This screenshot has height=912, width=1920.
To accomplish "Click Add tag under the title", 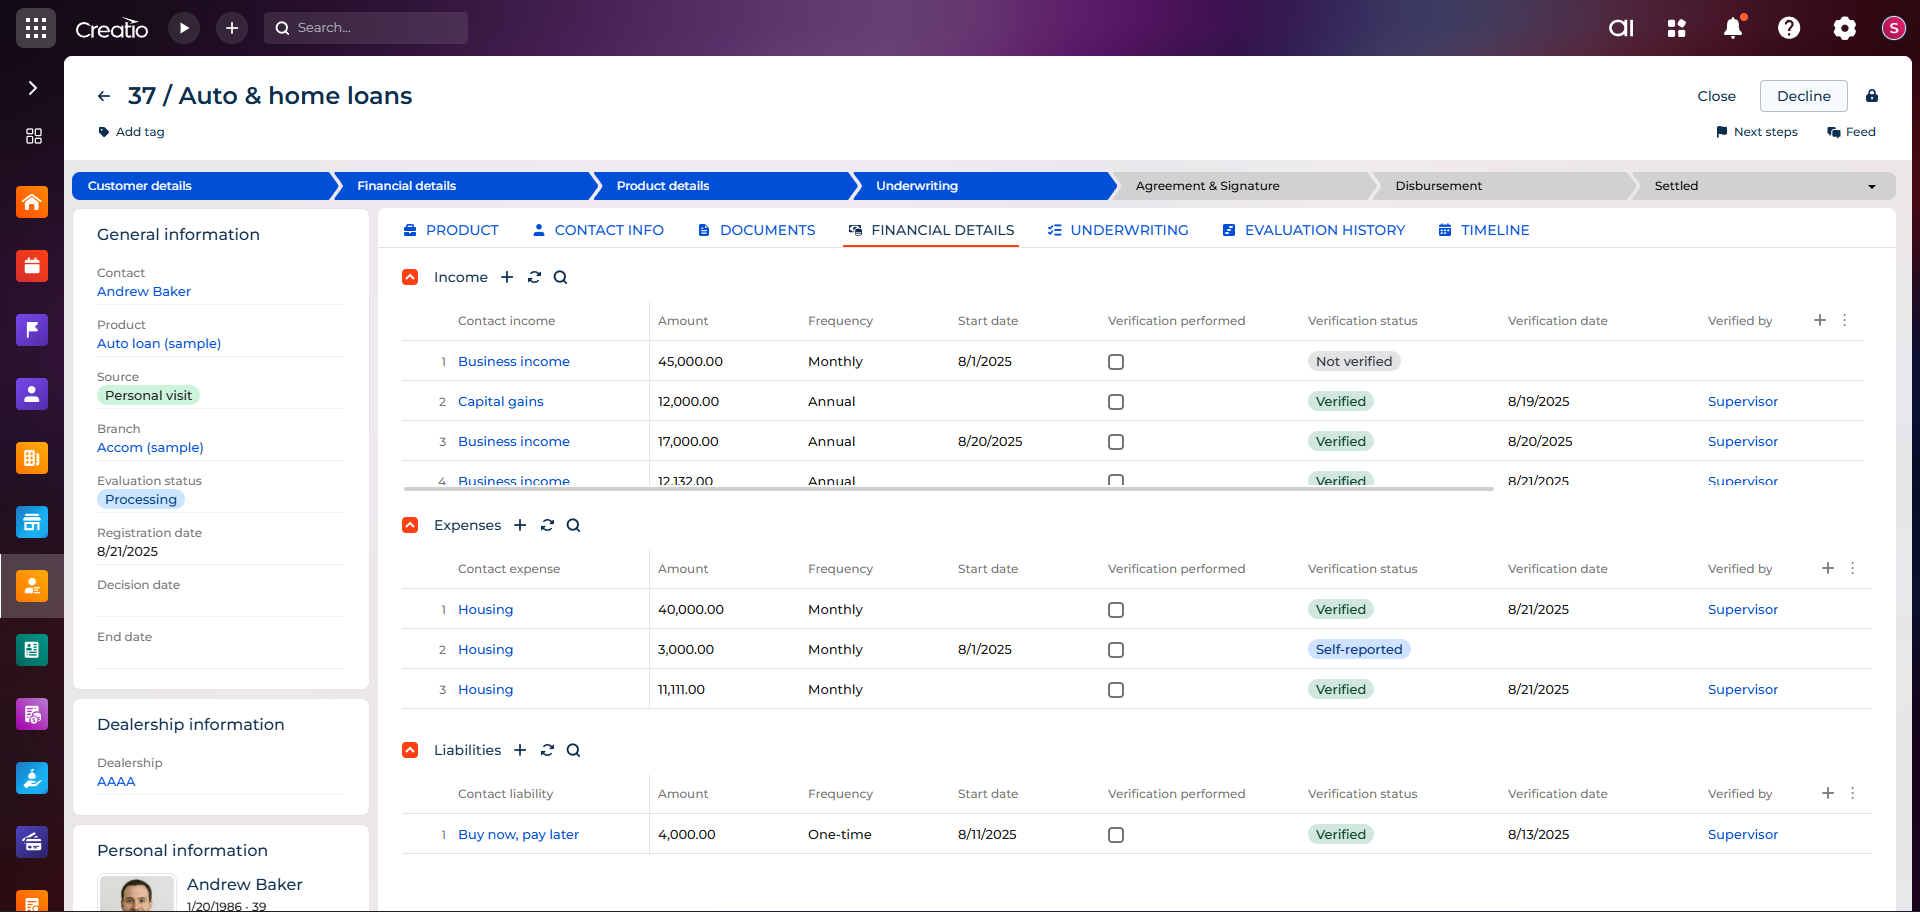I will point(131,132).
